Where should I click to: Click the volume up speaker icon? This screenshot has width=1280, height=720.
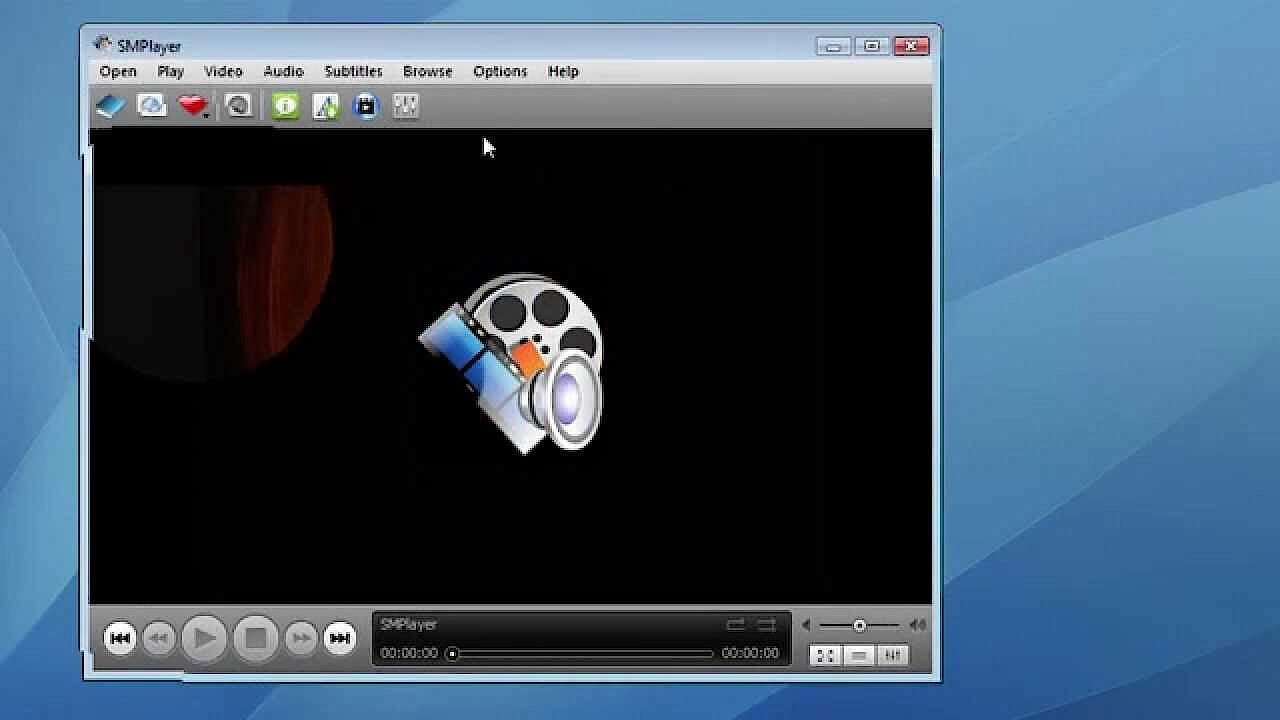917,626
